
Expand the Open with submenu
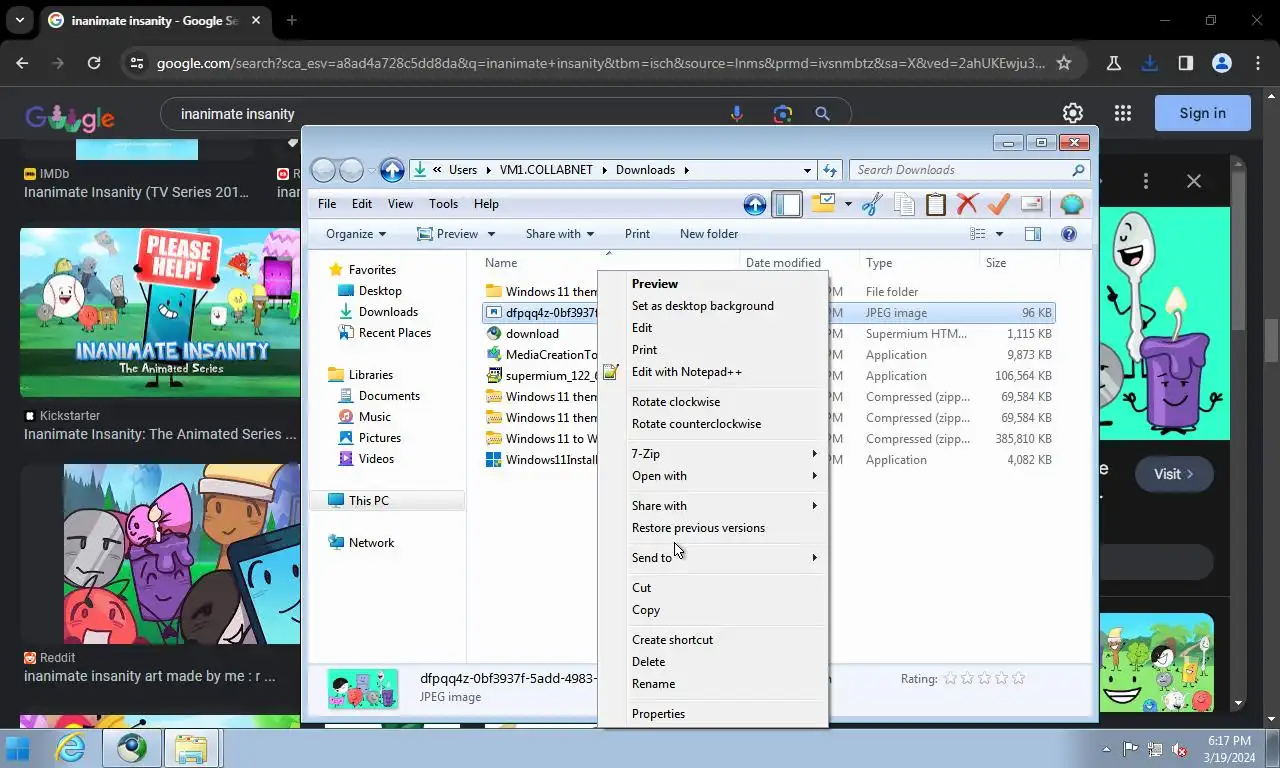point(713,476)
